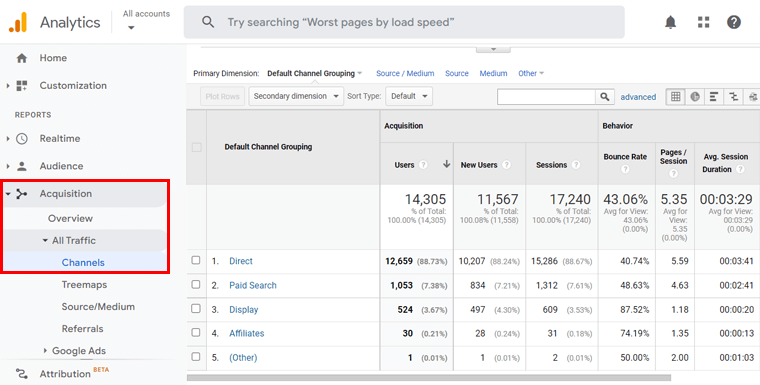Open the All accounts dropdown

click(x=146, y=20)
